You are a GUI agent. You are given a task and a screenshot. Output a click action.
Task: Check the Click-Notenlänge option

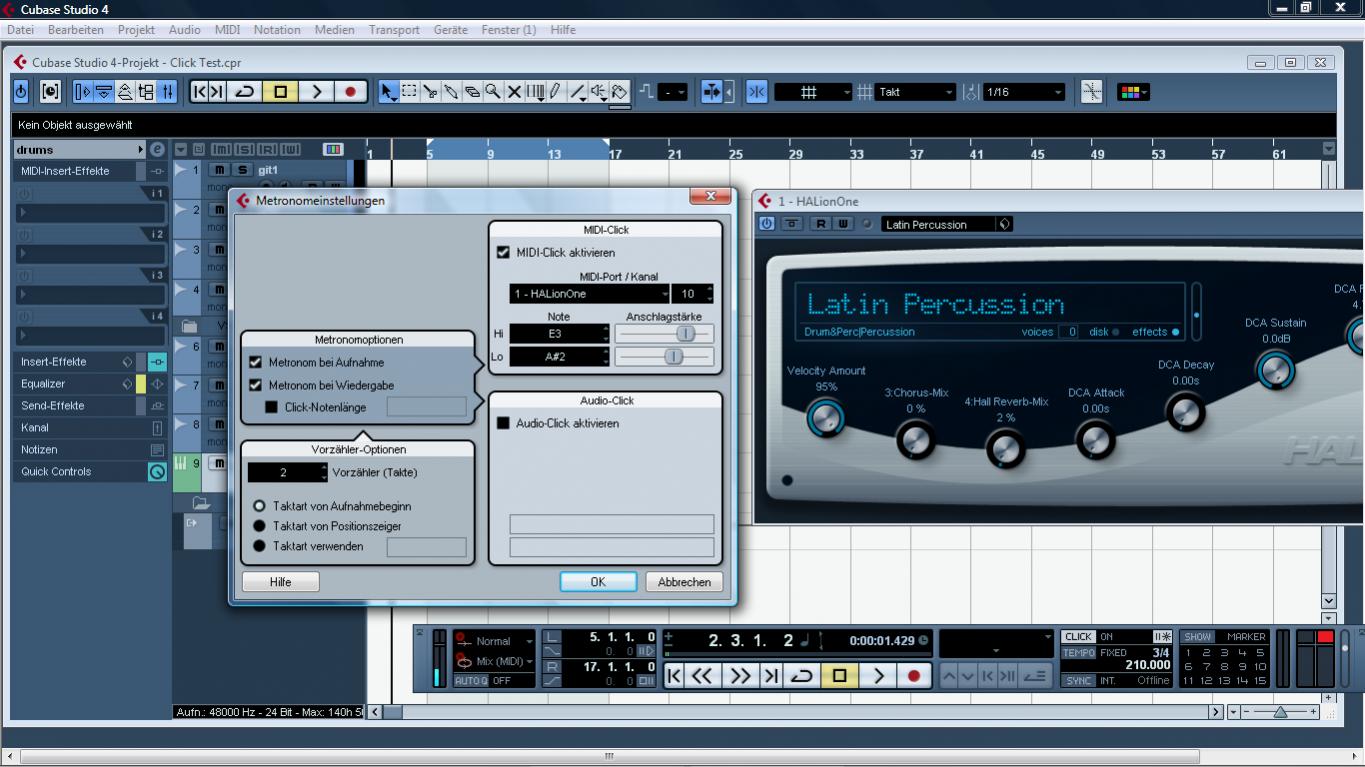[x=271, y=407]
